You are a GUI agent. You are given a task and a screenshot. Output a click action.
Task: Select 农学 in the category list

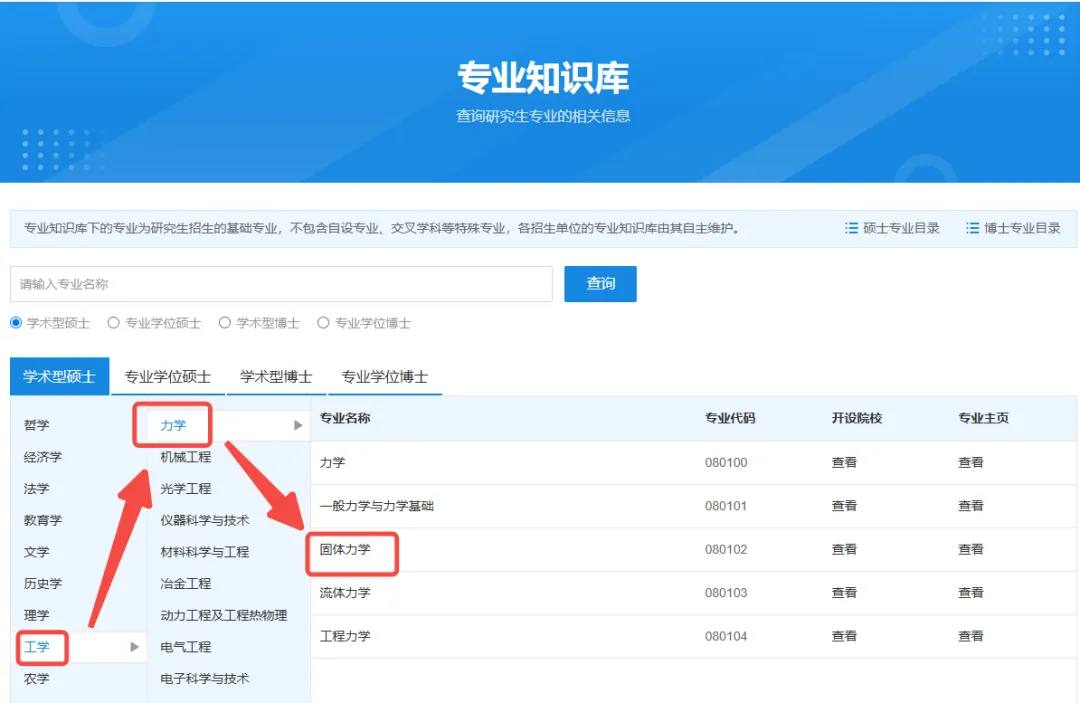tap(37, 679)
